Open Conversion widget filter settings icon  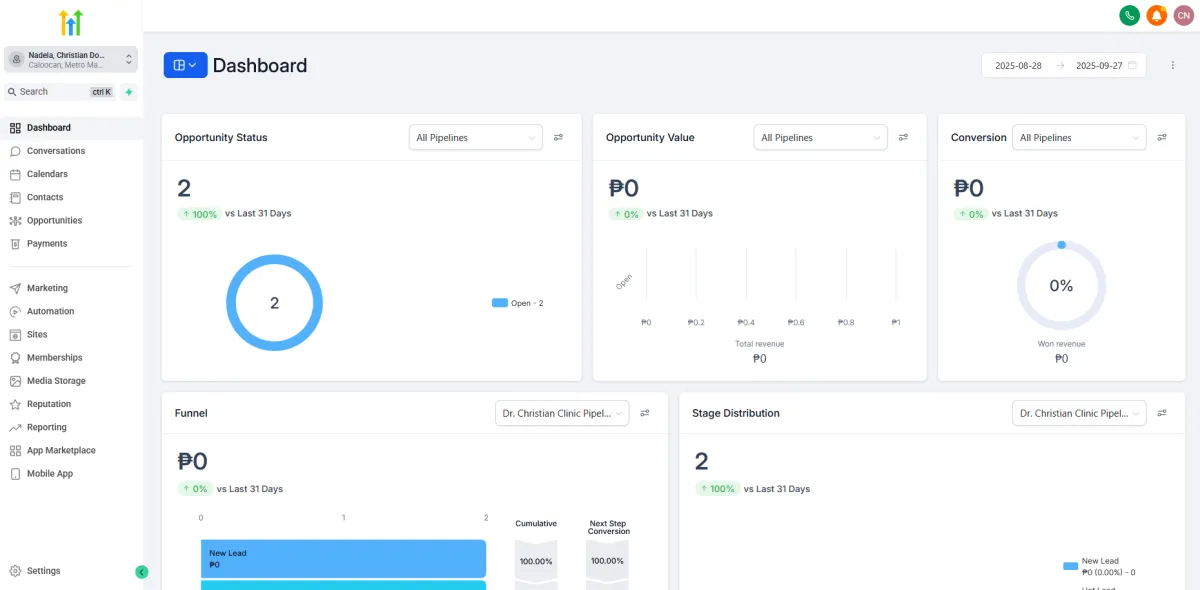[1162, 137]
